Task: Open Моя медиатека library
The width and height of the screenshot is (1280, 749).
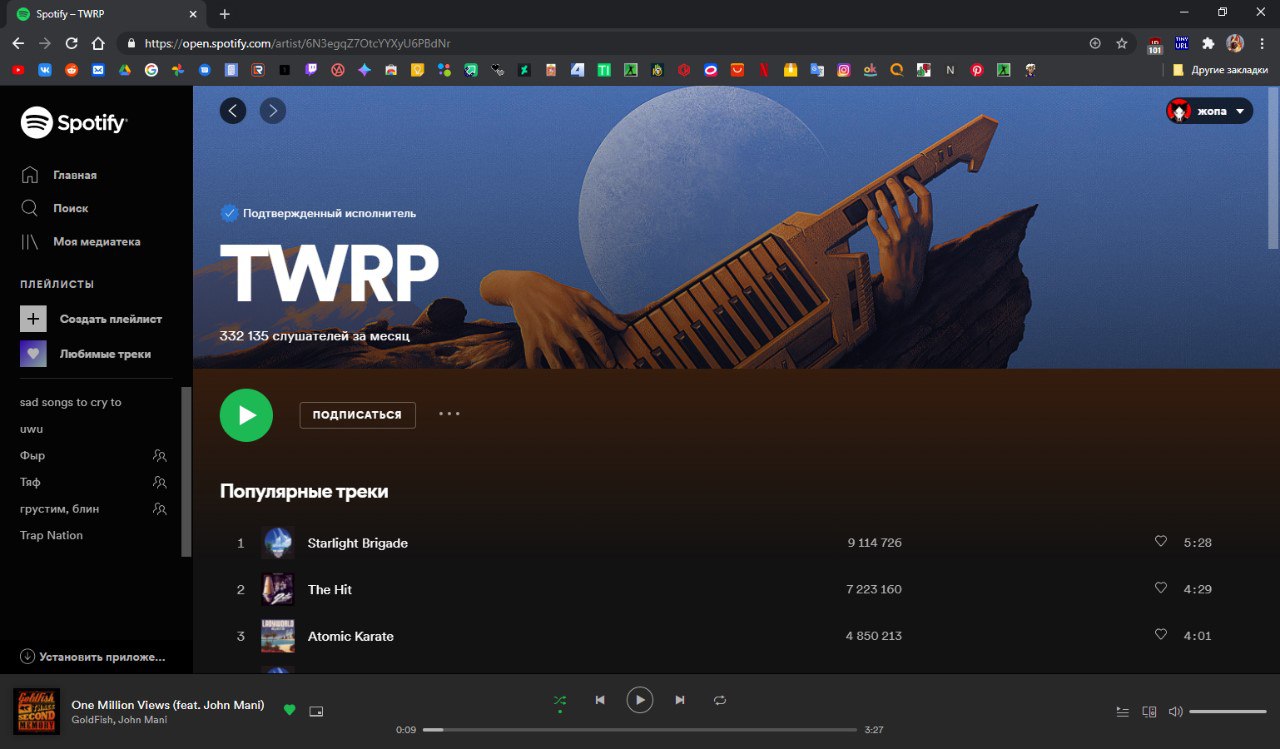Action: 81,241
